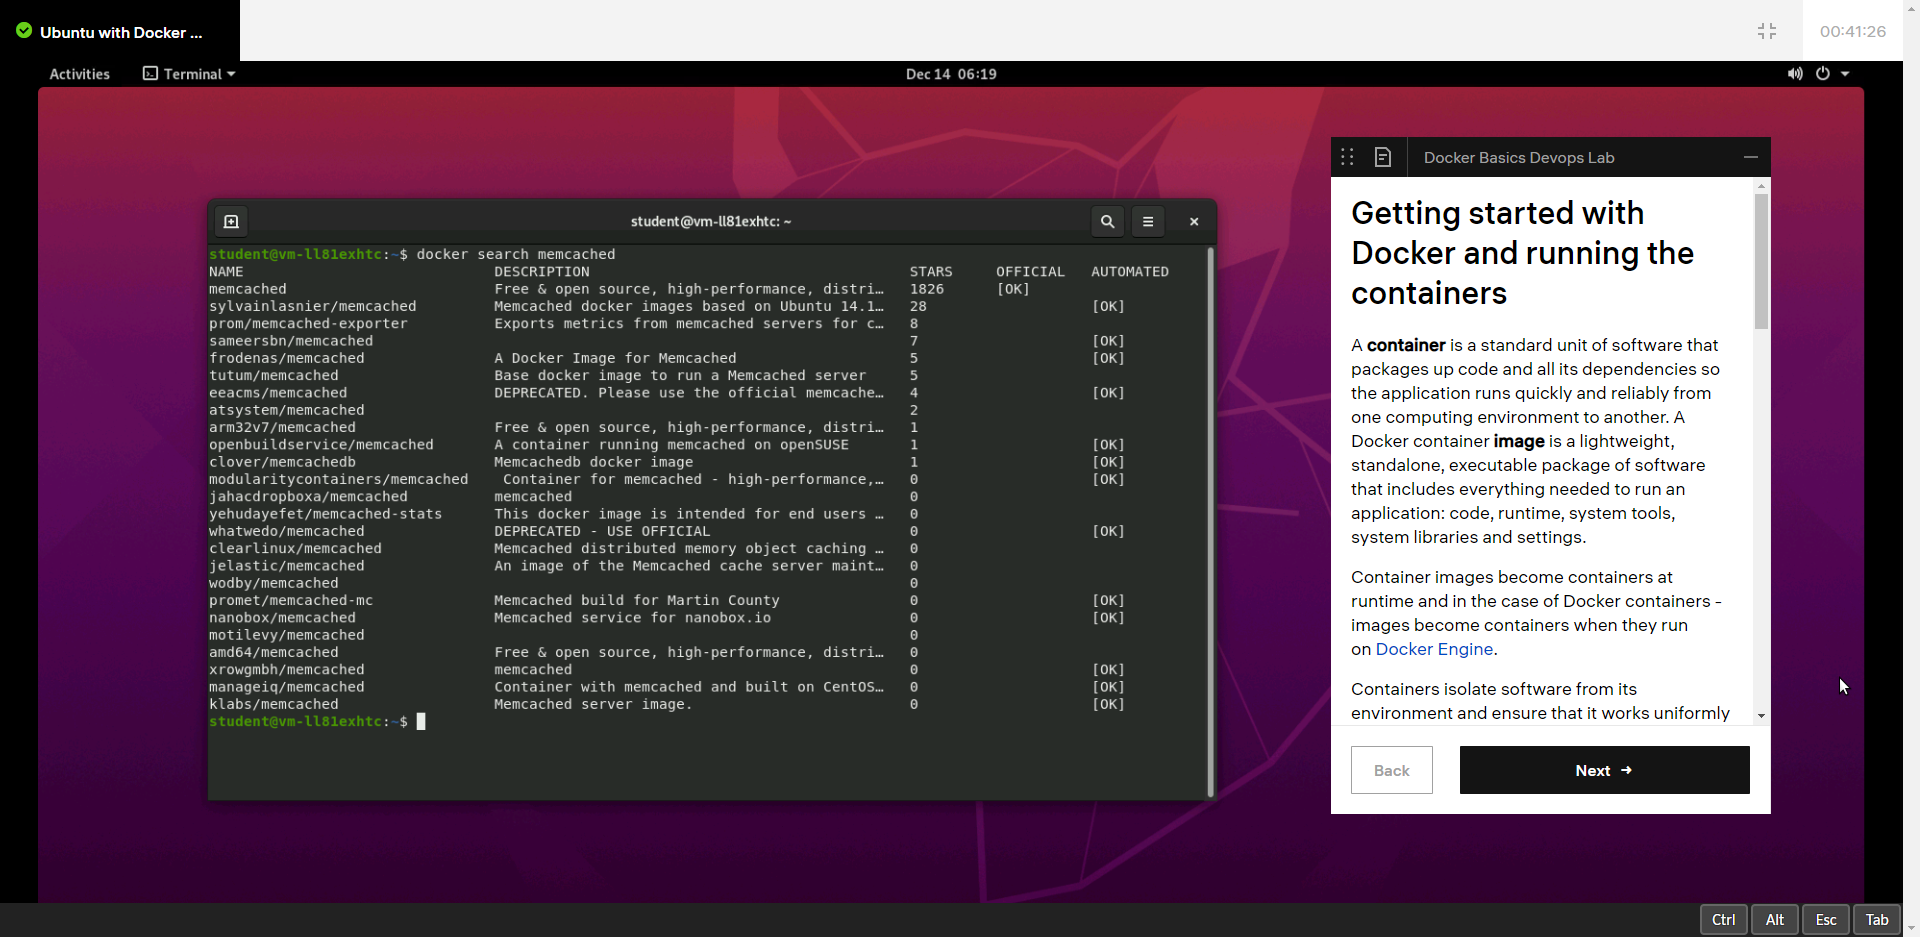Click the Back button in lab guide

coord(1391,770)
